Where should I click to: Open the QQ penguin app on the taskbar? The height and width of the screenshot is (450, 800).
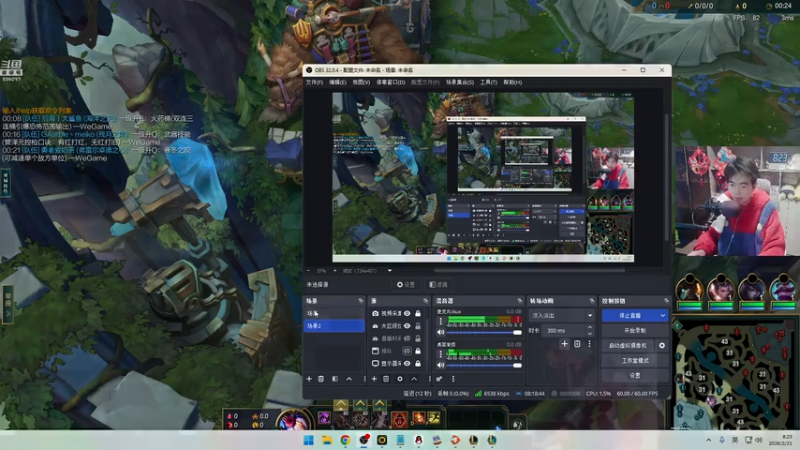pos(419,440)
